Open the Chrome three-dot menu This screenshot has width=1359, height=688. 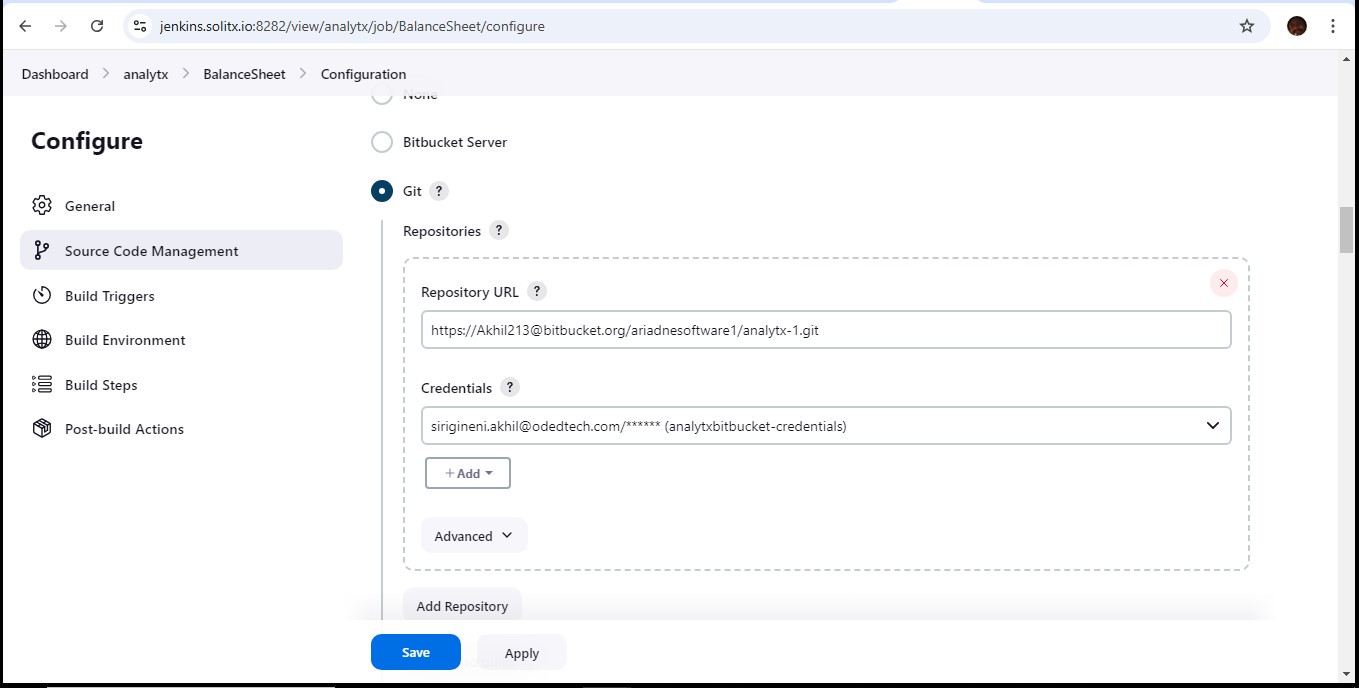tap(1333, 26)
